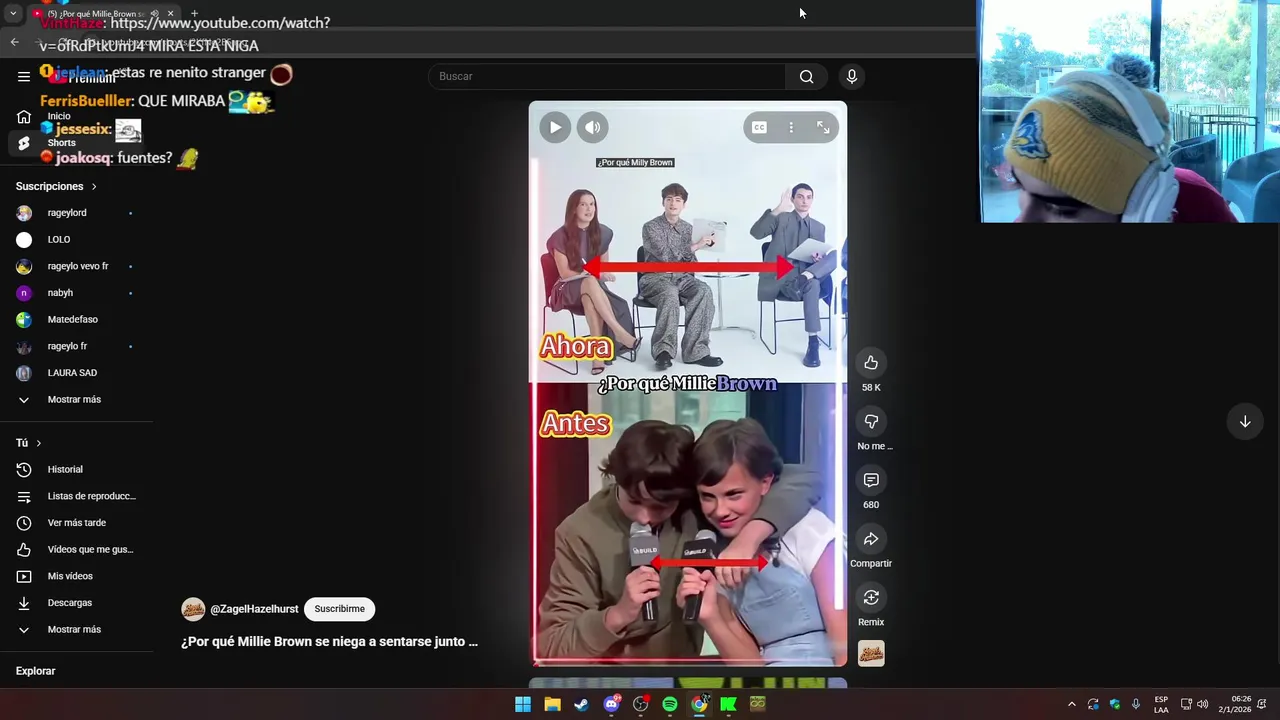This screenshot has width=1280, height=720.
Task: Click the video title about Millie Brown
Action: (329, 642)
